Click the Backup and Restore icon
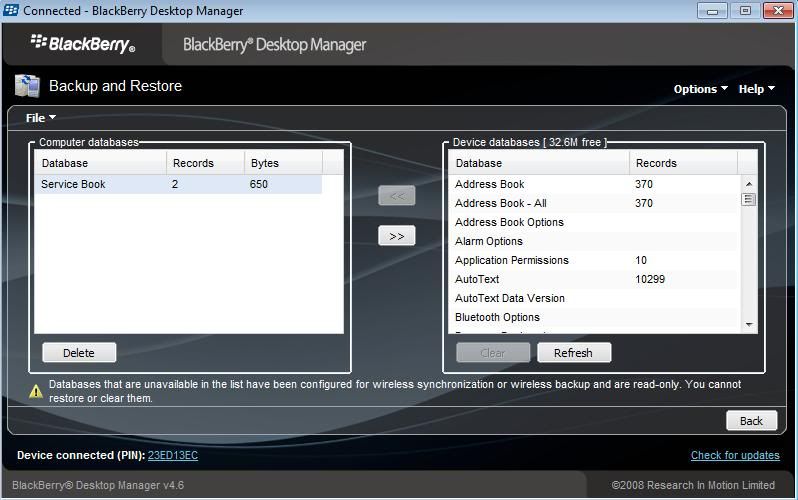The image size is (798, 500). click(x=27, y=86)
